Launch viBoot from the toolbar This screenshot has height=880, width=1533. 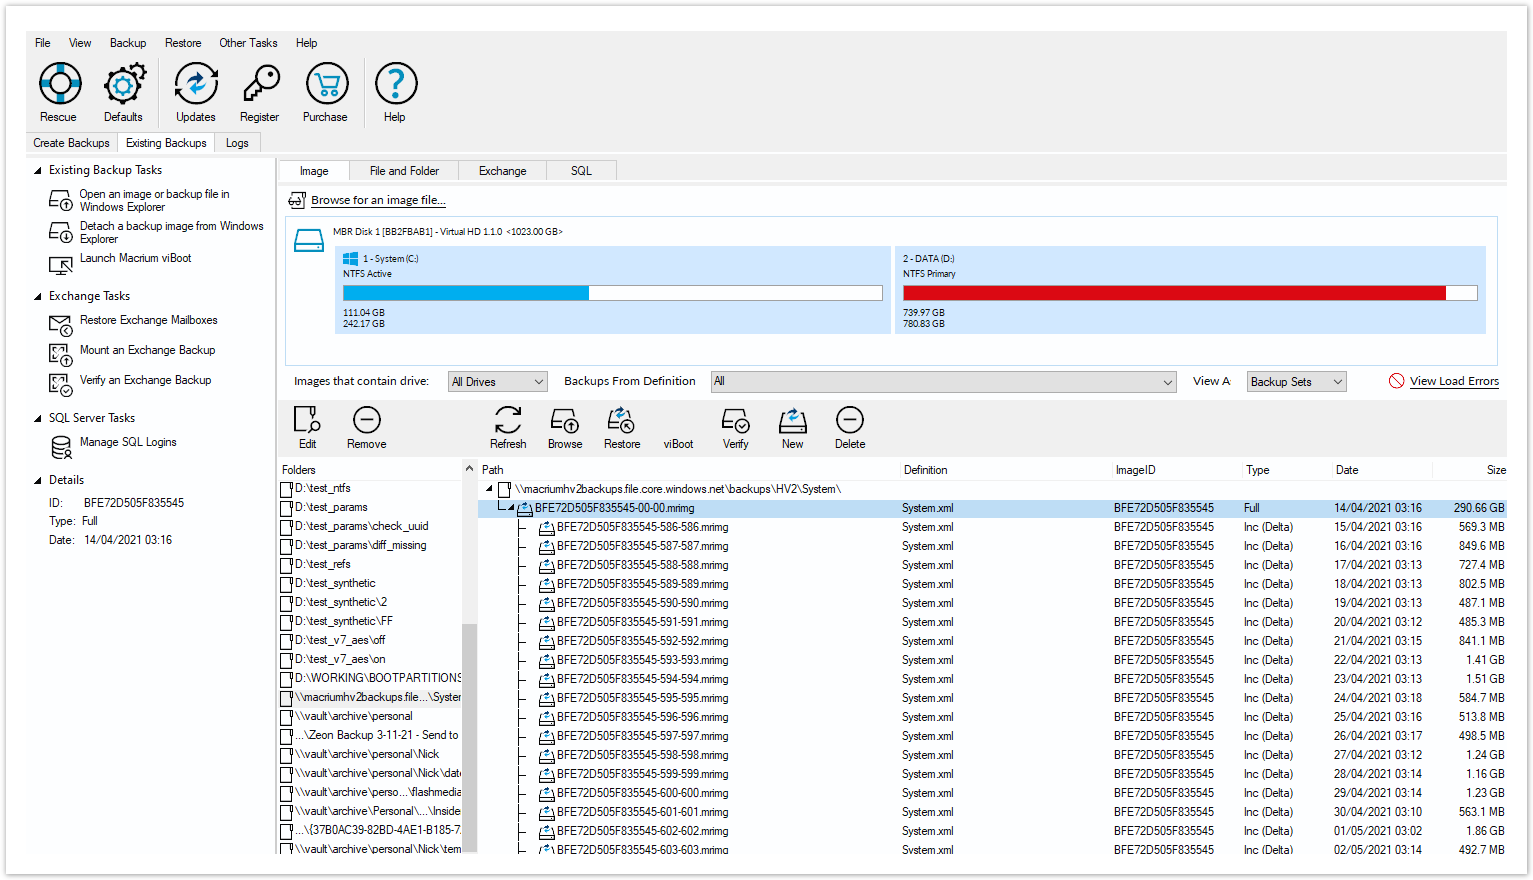pyautogui.click(x=678, y=444)
